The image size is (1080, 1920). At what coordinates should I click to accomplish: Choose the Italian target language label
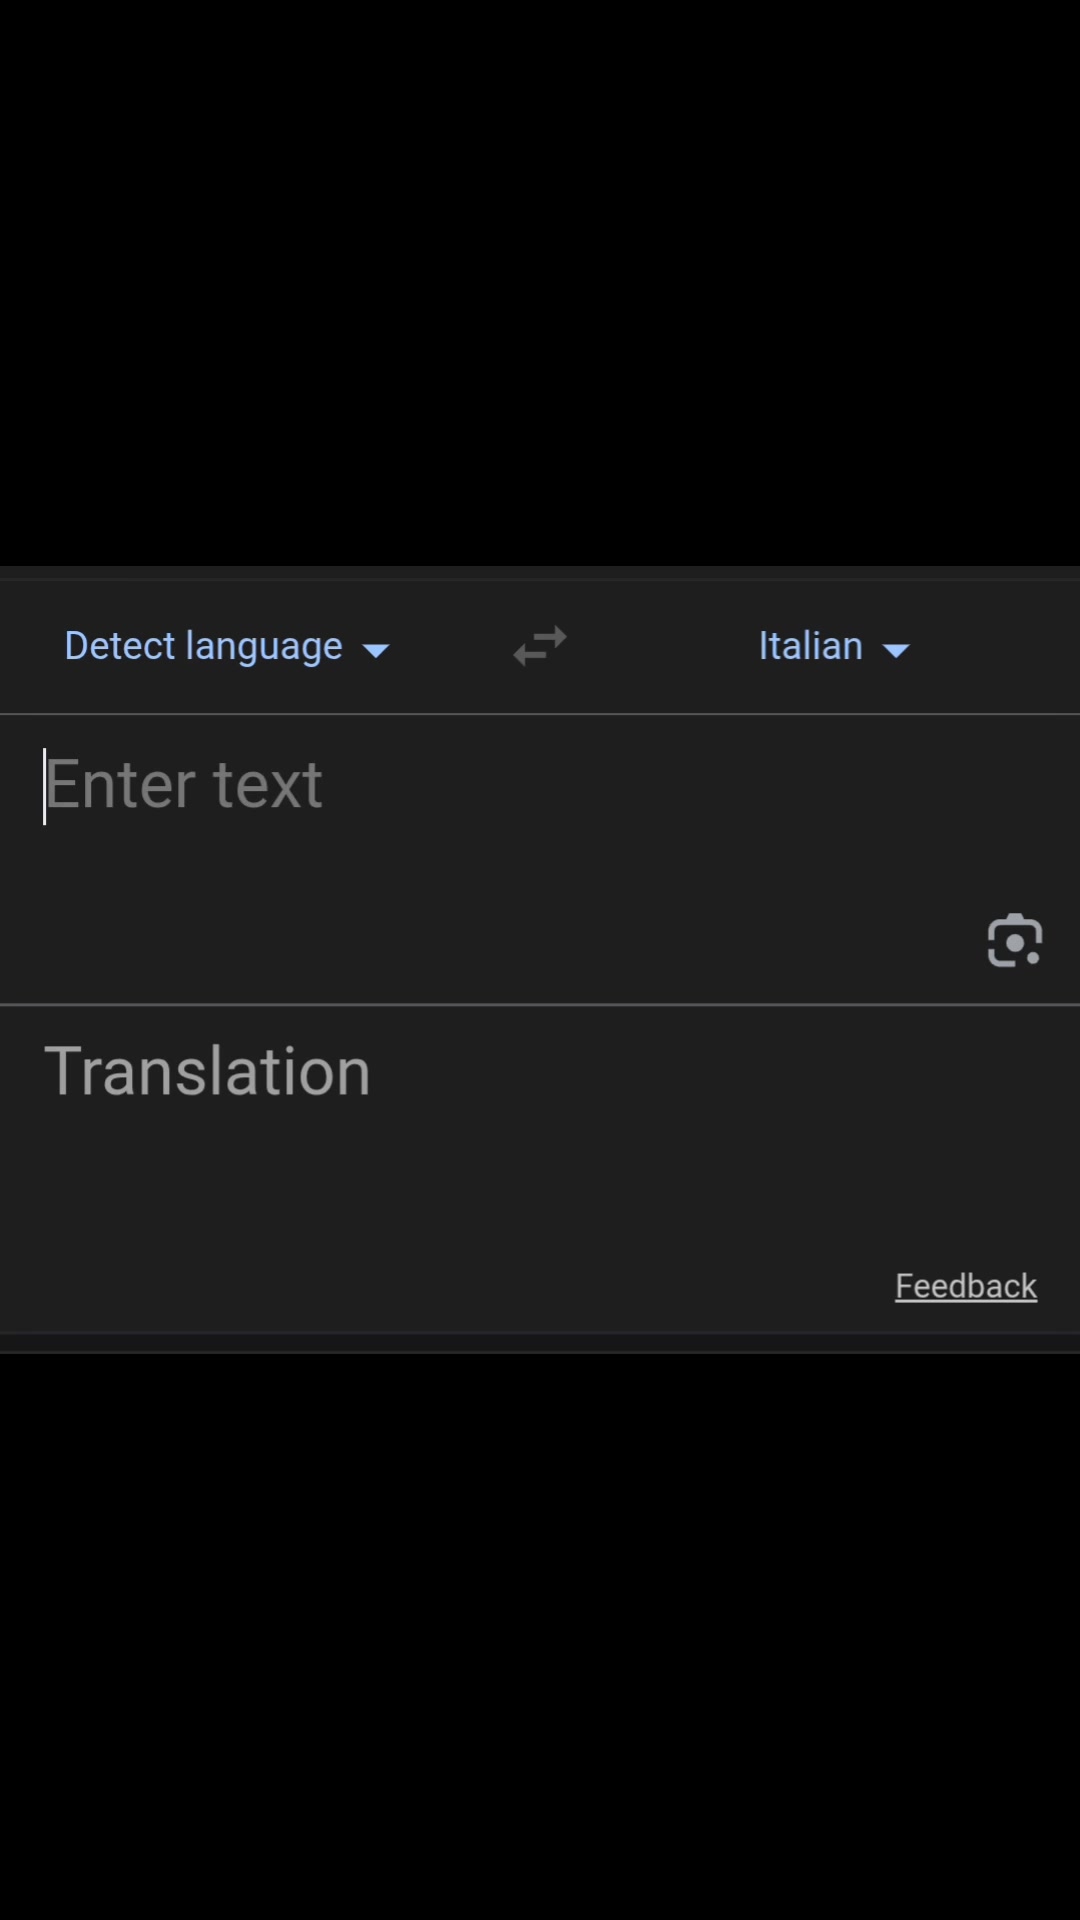pos(810,646)
